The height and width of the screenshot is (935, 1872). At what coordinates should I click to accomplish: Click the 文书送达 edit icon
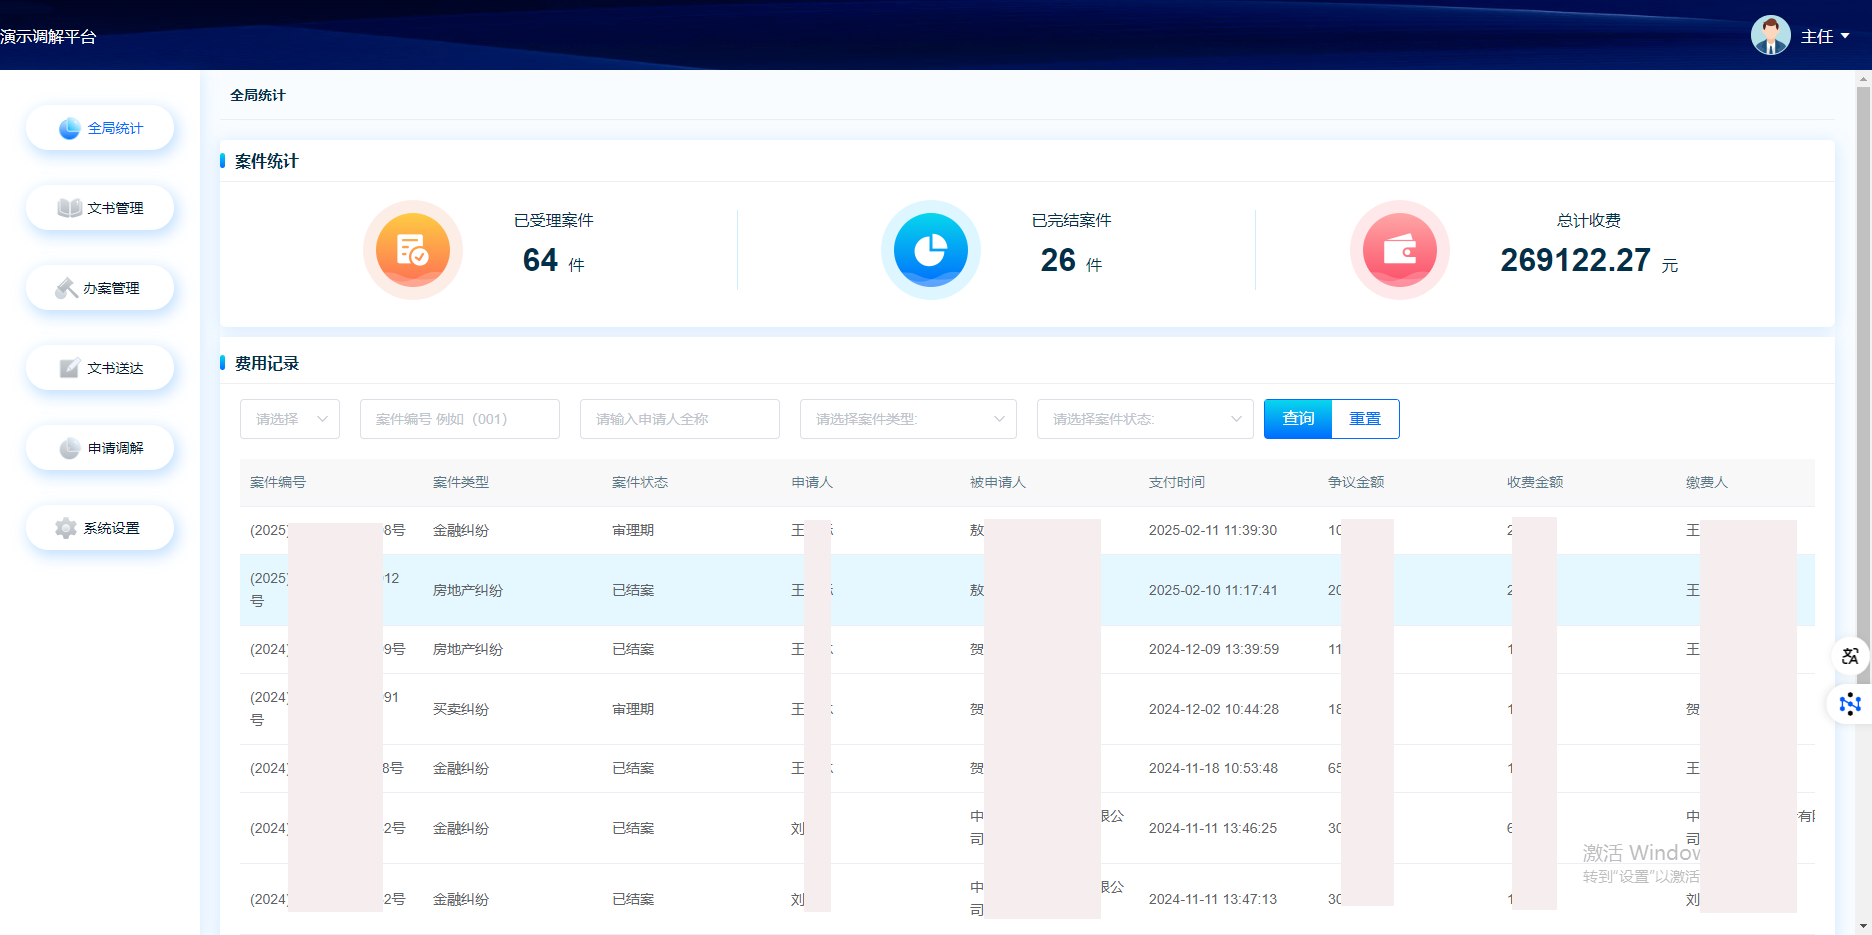click(x=69, y=368)
